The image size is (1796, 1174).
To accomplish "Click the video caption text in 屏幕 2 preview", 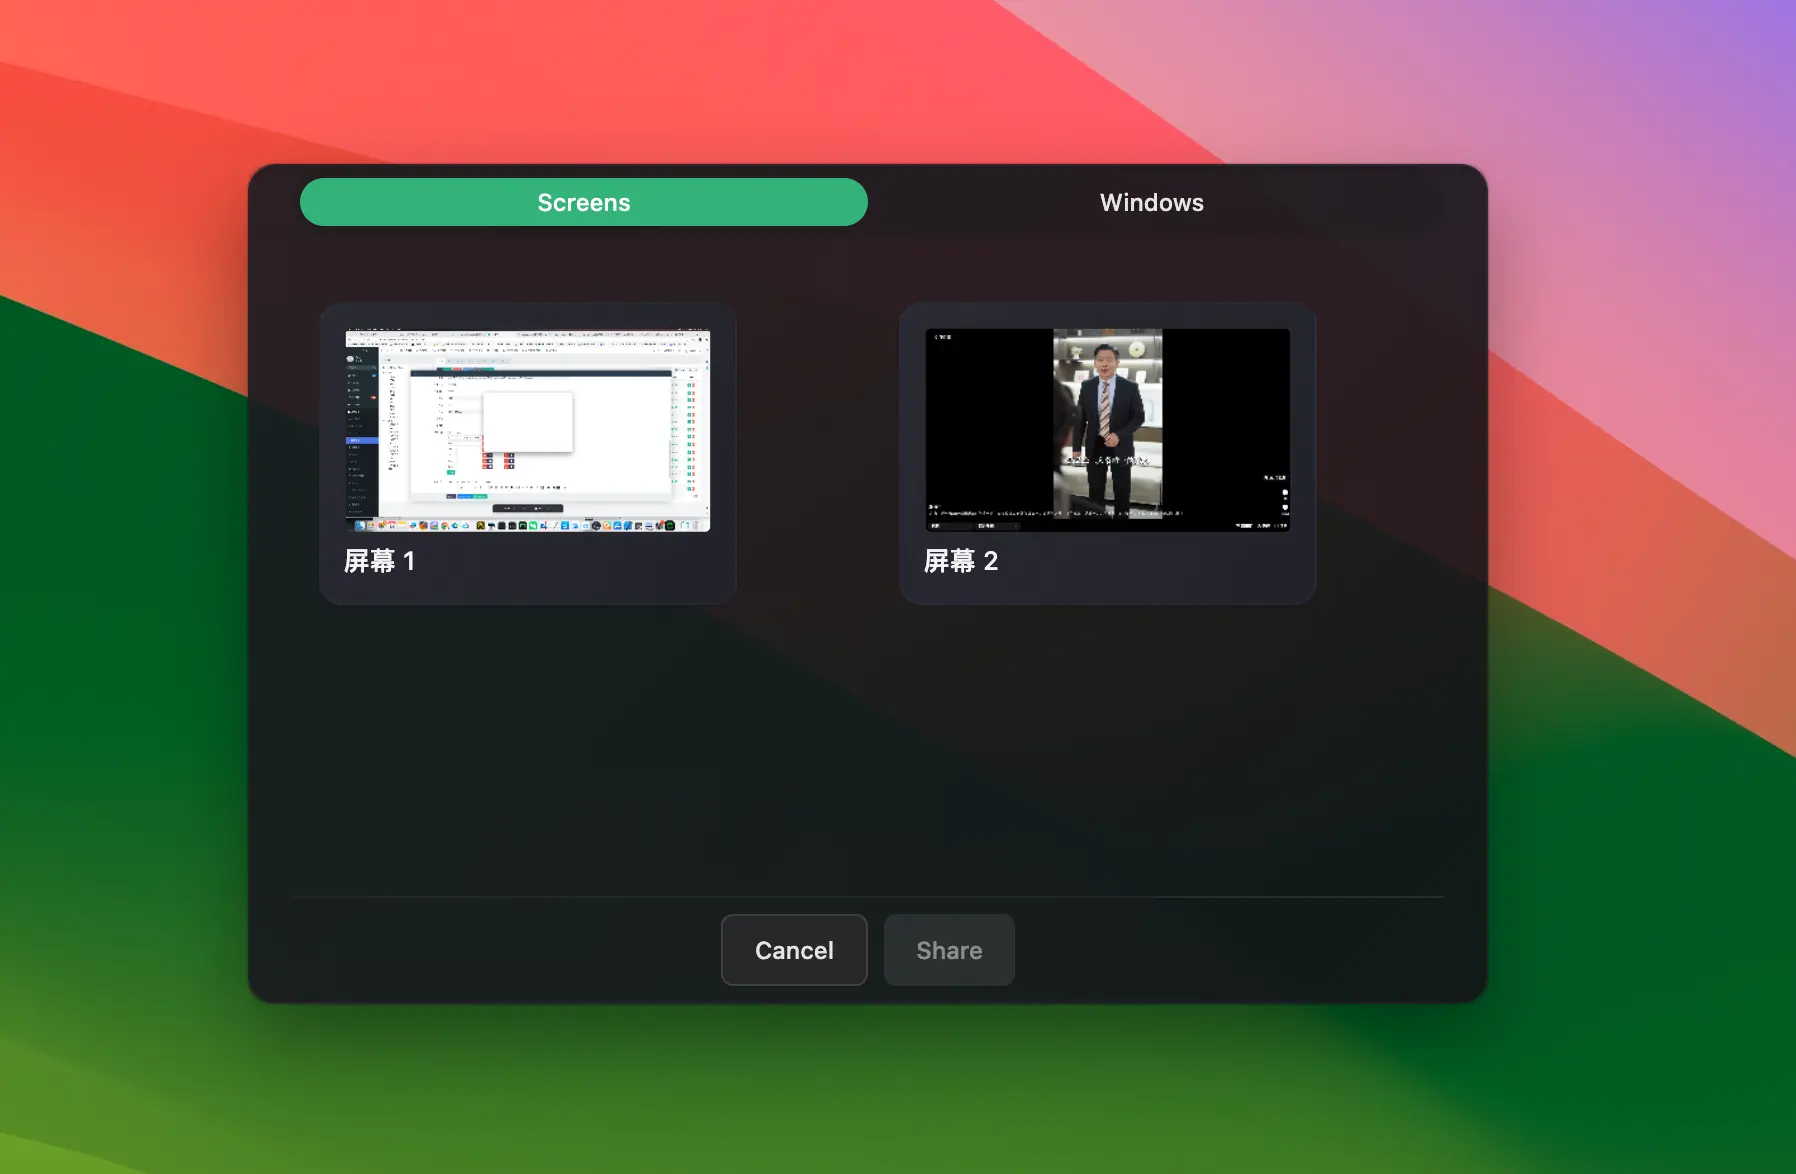I will coord(1107,461).
